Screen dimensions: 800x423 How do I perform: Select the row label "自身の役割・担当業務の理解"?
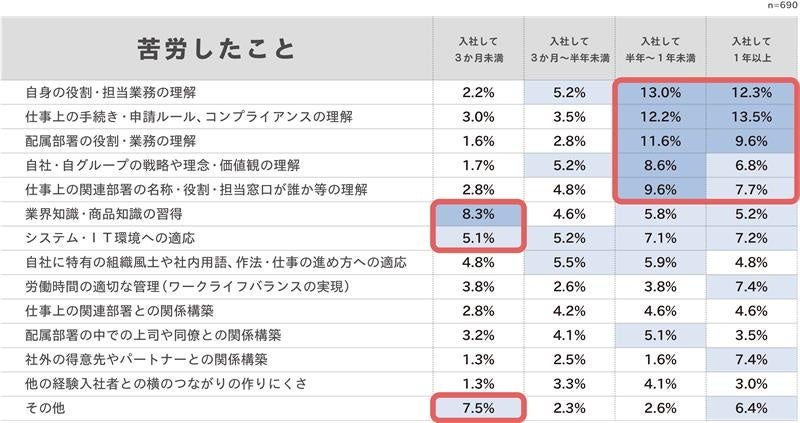click(x=113, y=93)
